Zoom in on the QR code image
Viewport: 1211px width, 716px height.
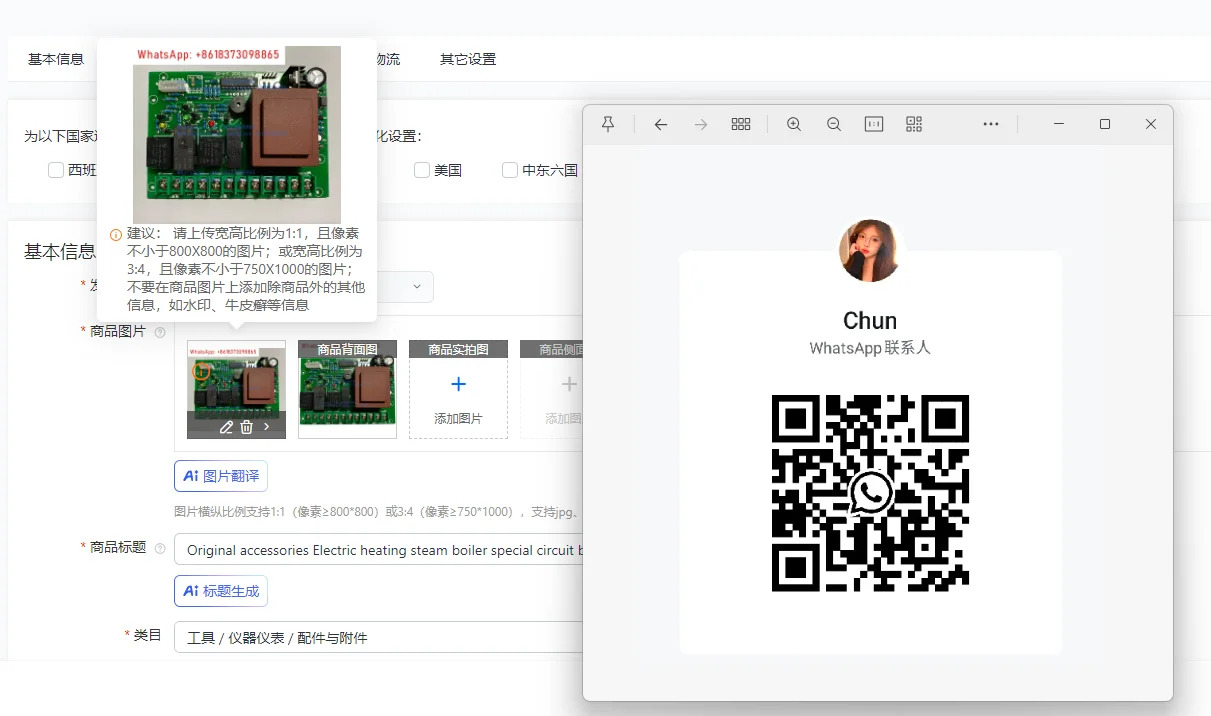794,124
